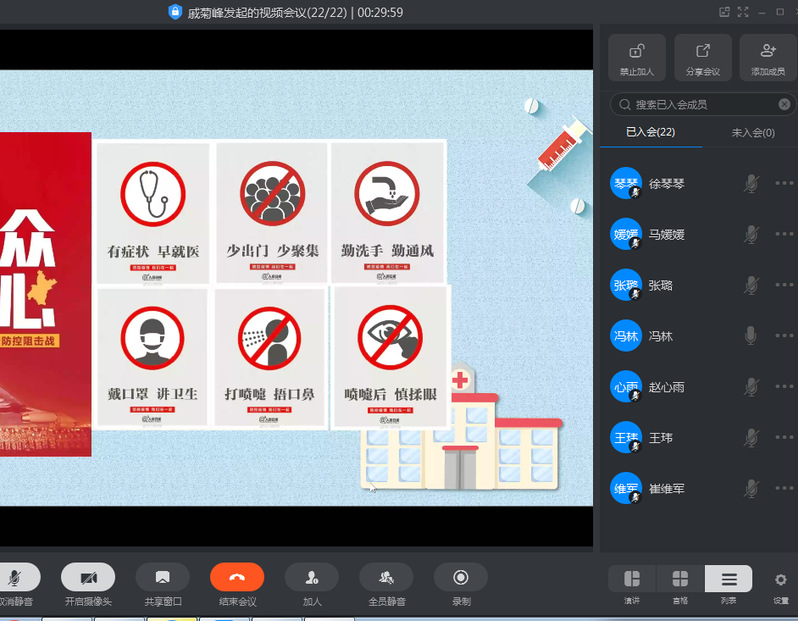Start recording with 录制 icon

[461, 577]
